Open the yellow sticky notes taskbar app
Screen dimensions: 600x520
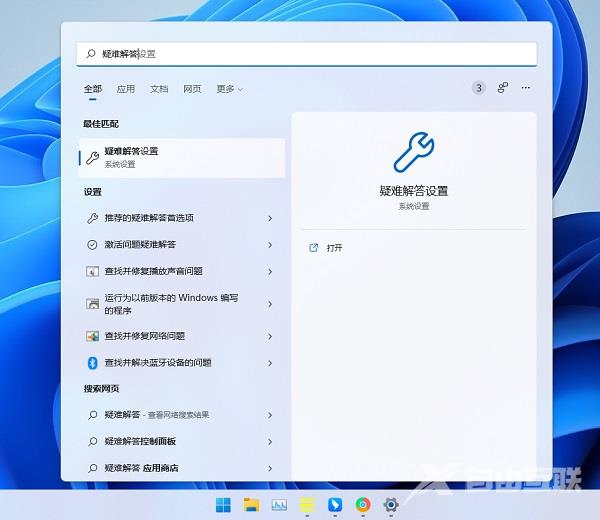[307, 505]
